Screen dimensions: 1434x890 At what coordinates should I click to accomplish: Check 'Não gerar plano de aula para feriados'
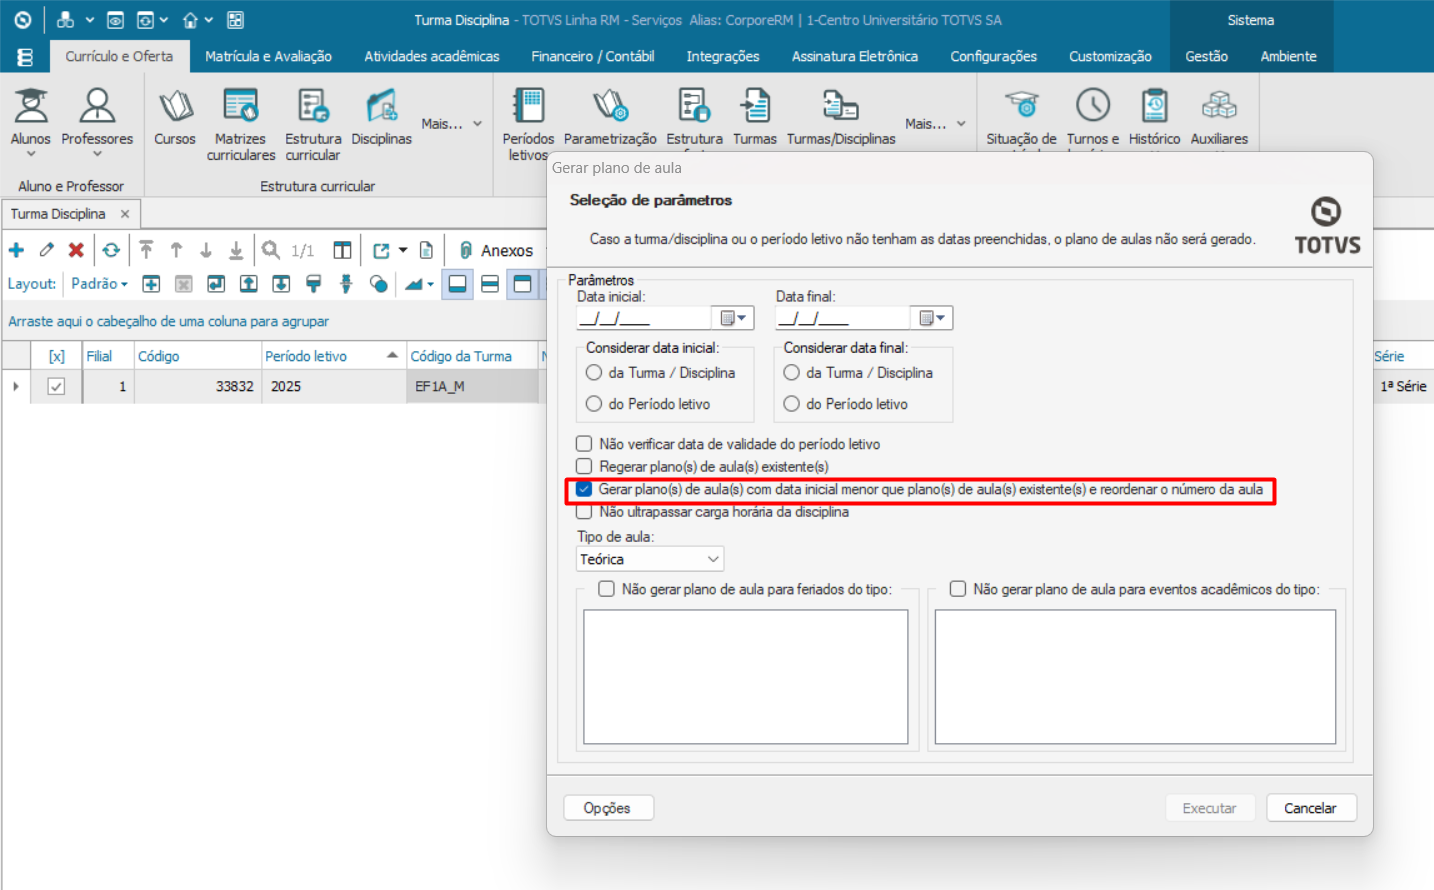point(606,589)
